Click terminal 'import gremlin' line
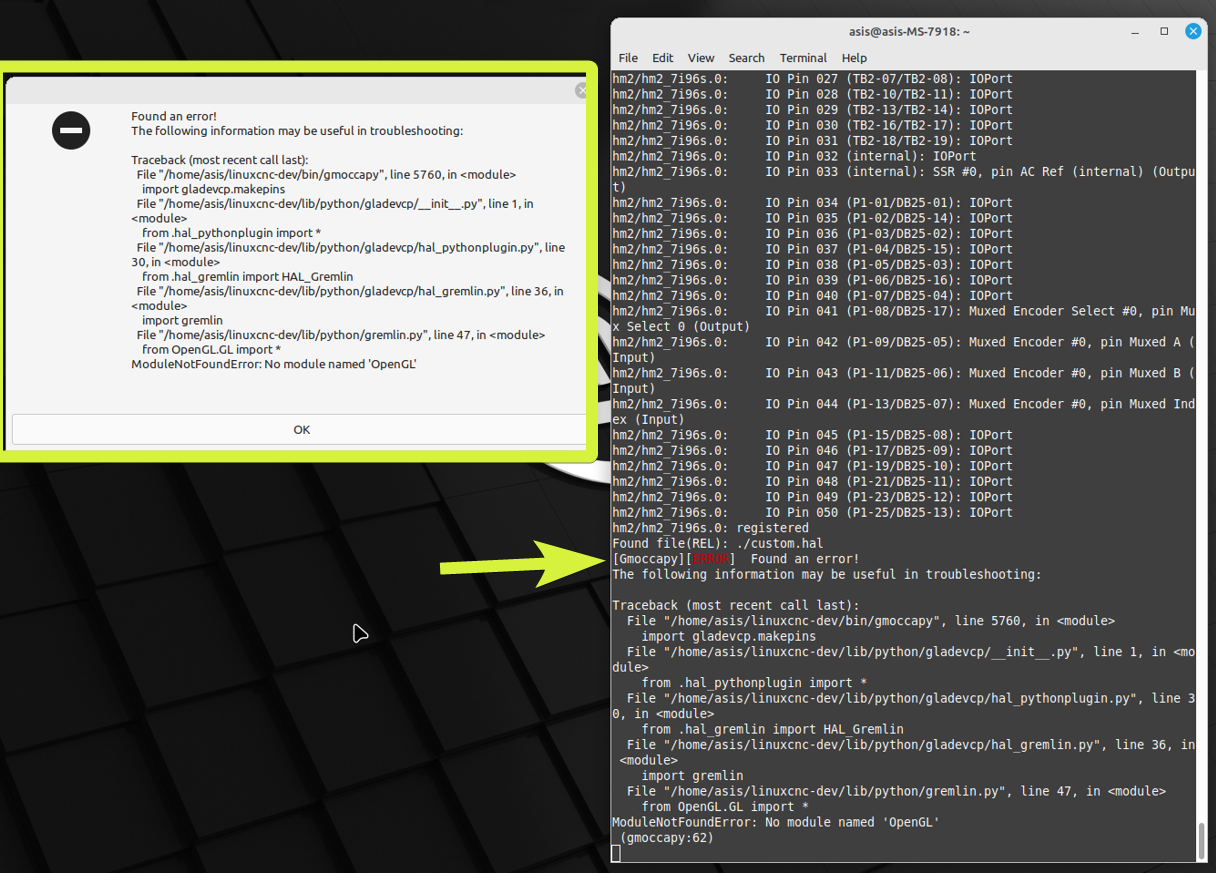The image size is (1216, 873). pyautogui.click(x=692, y=776)
